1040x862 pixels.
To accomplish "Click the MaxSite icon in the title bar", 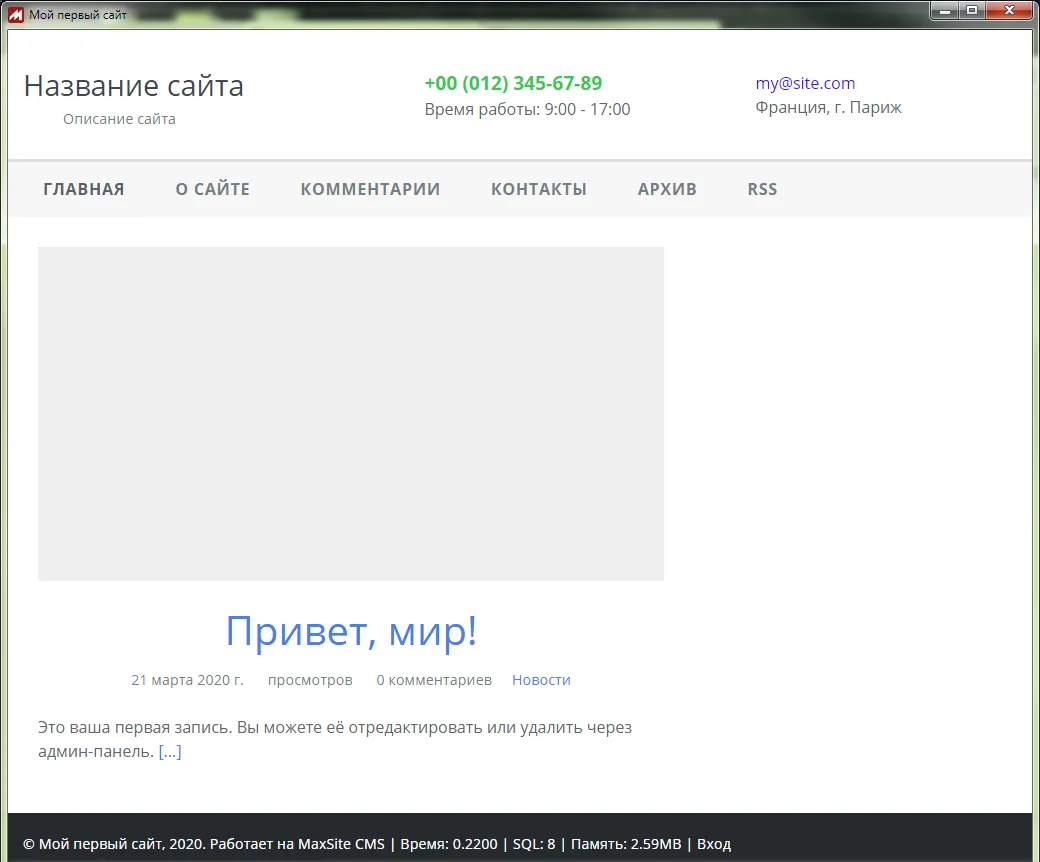I will click(16, 14).
